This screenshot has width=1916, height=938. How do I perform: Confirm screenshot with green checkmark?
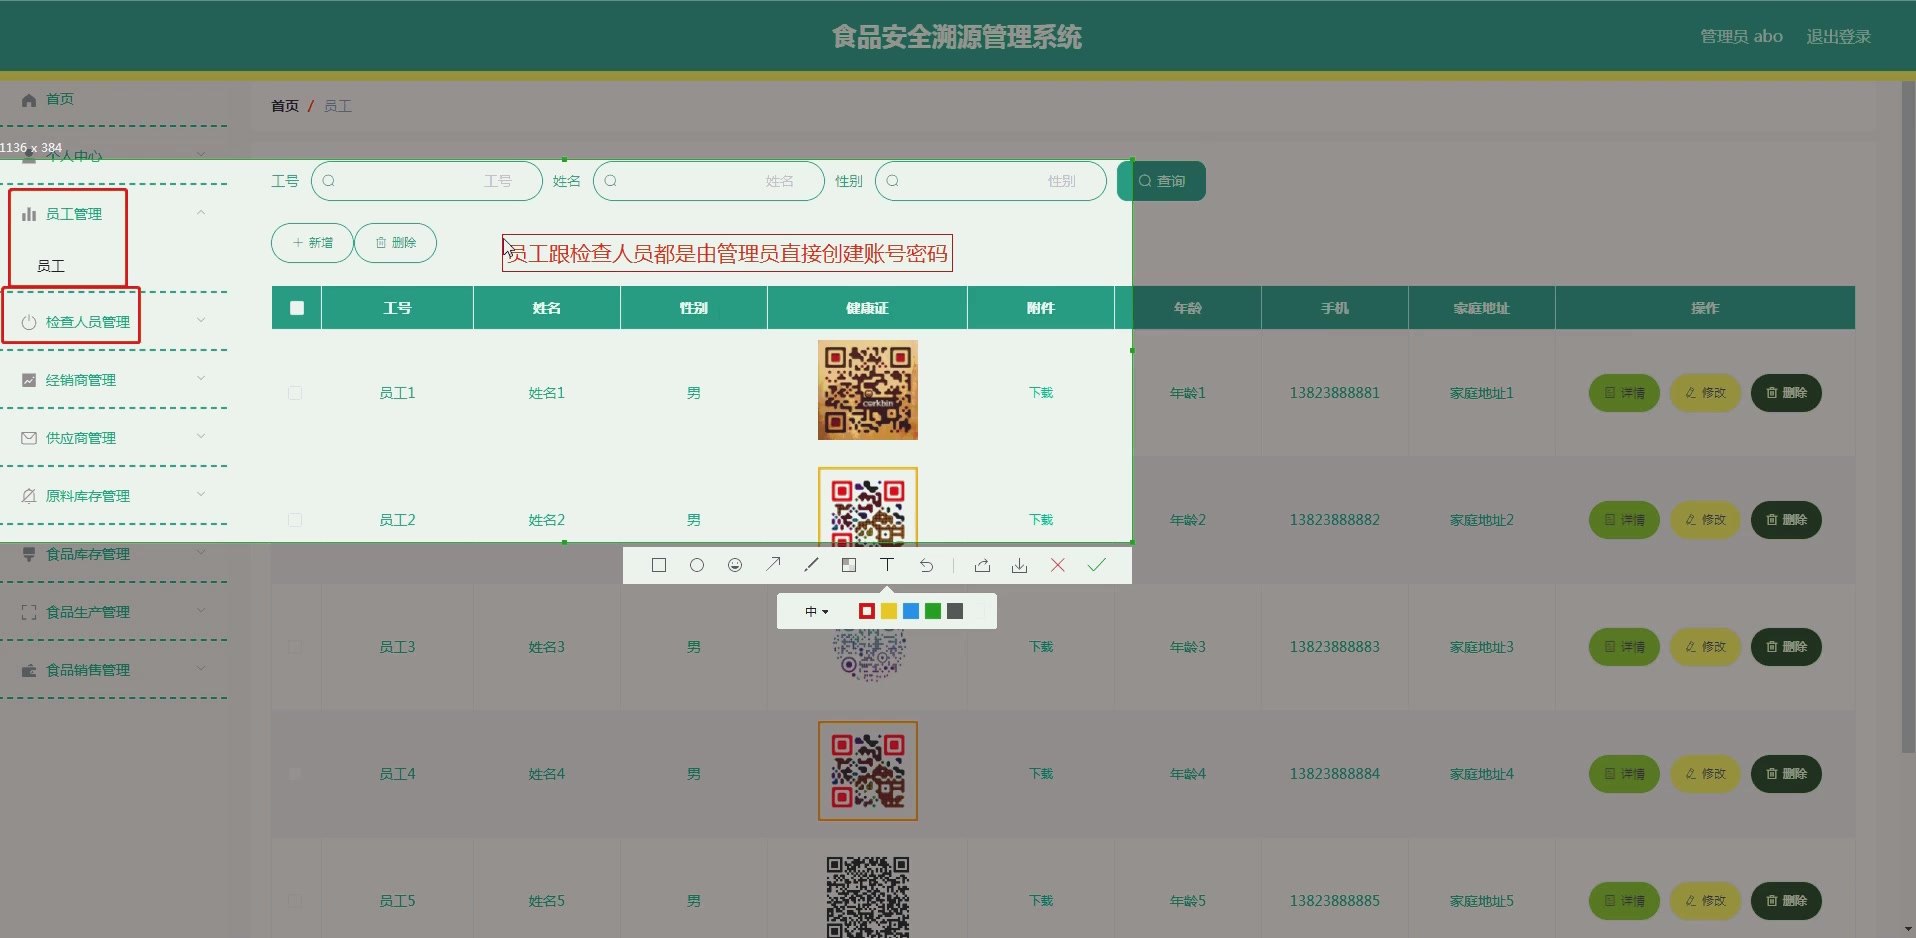pos(1096,565)
